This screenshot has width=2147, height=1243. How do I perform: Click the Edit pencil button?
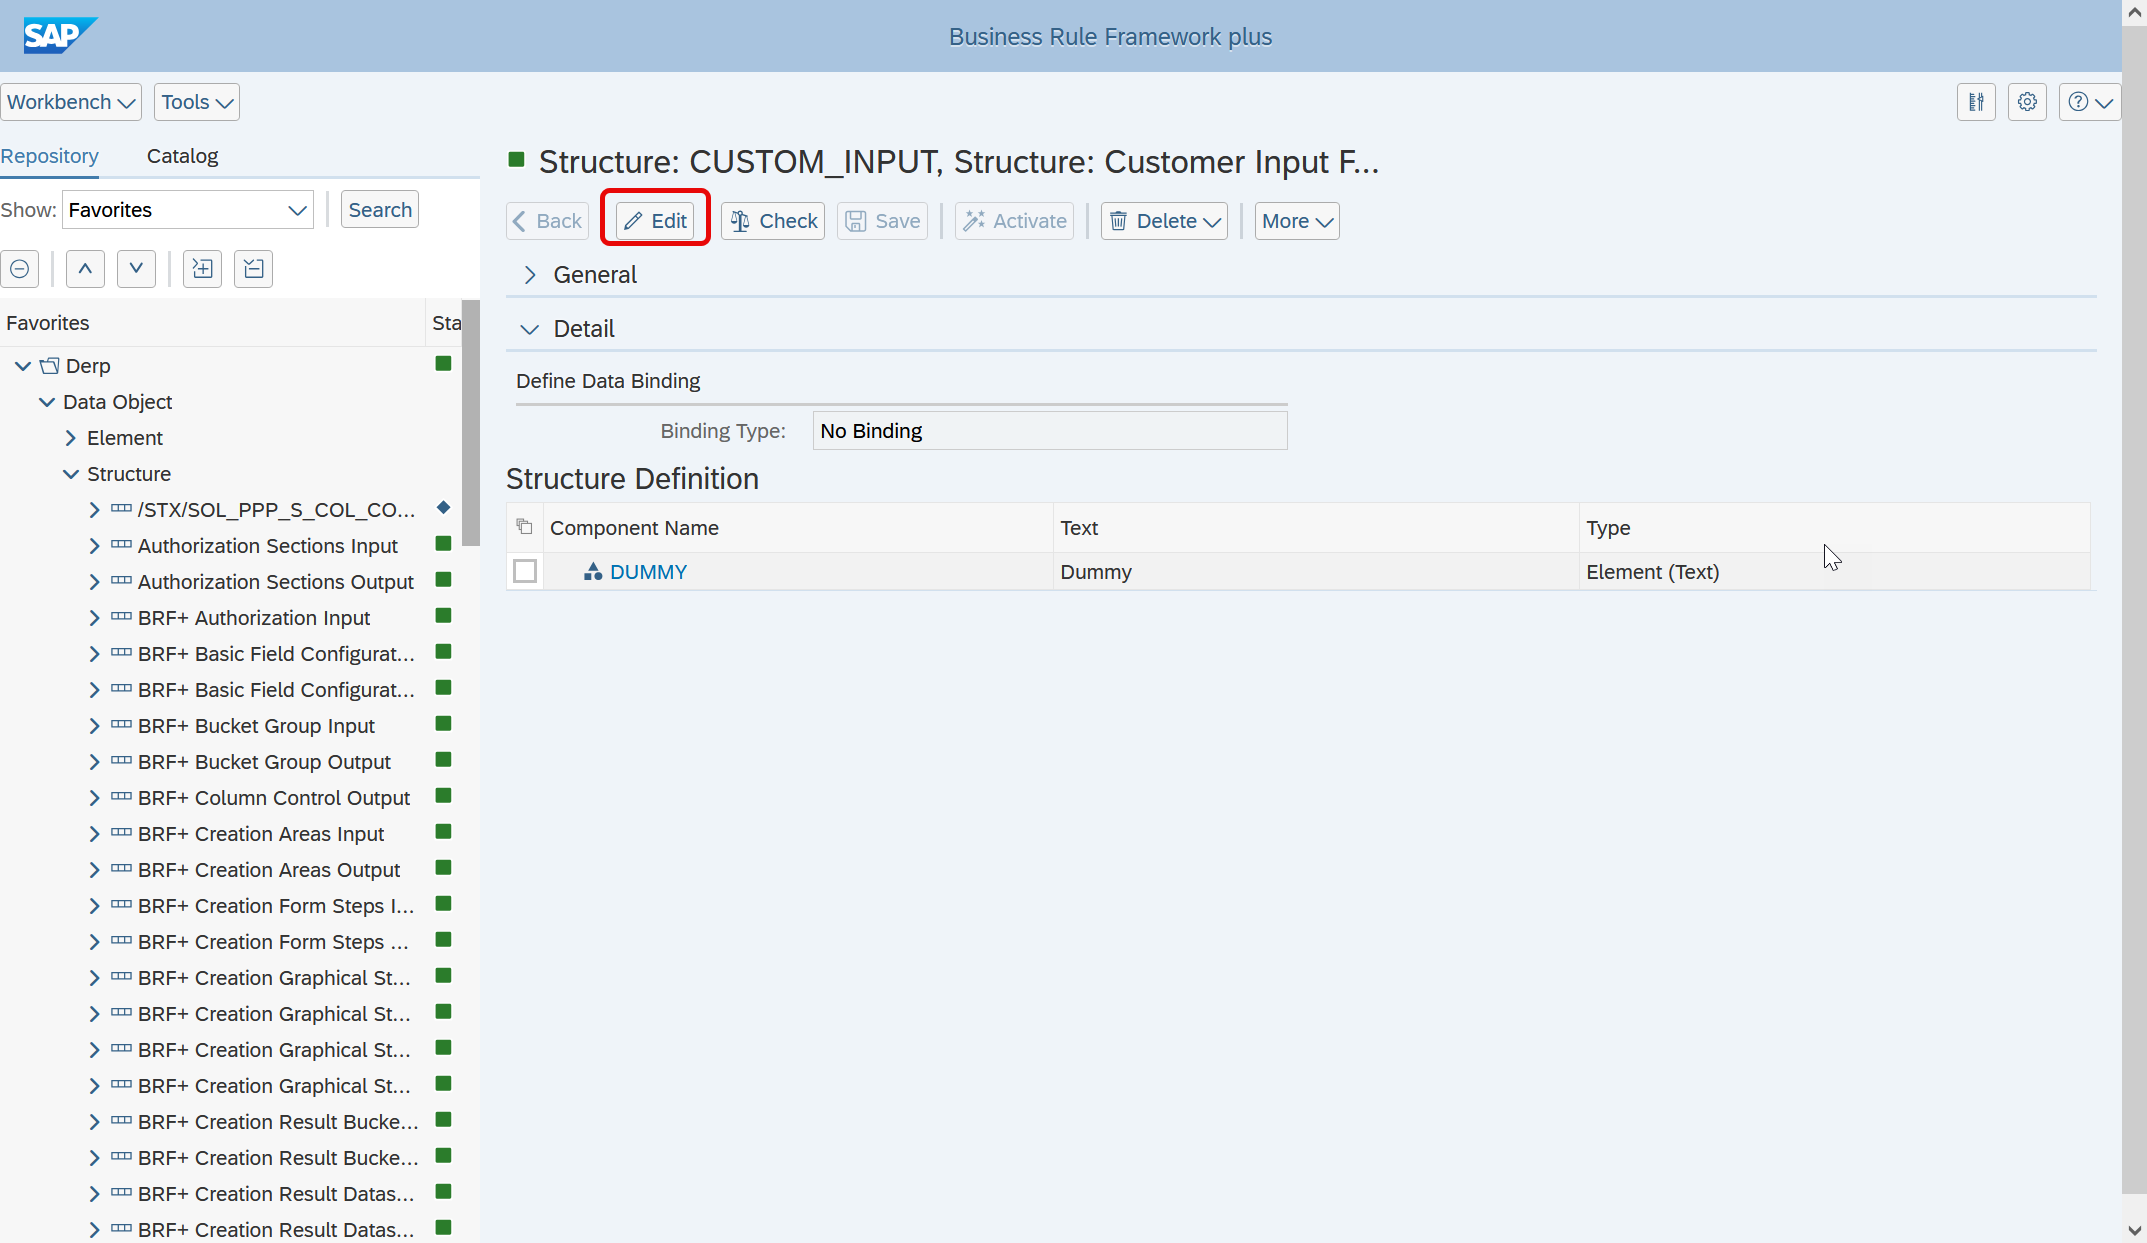[x=655, y=221]
